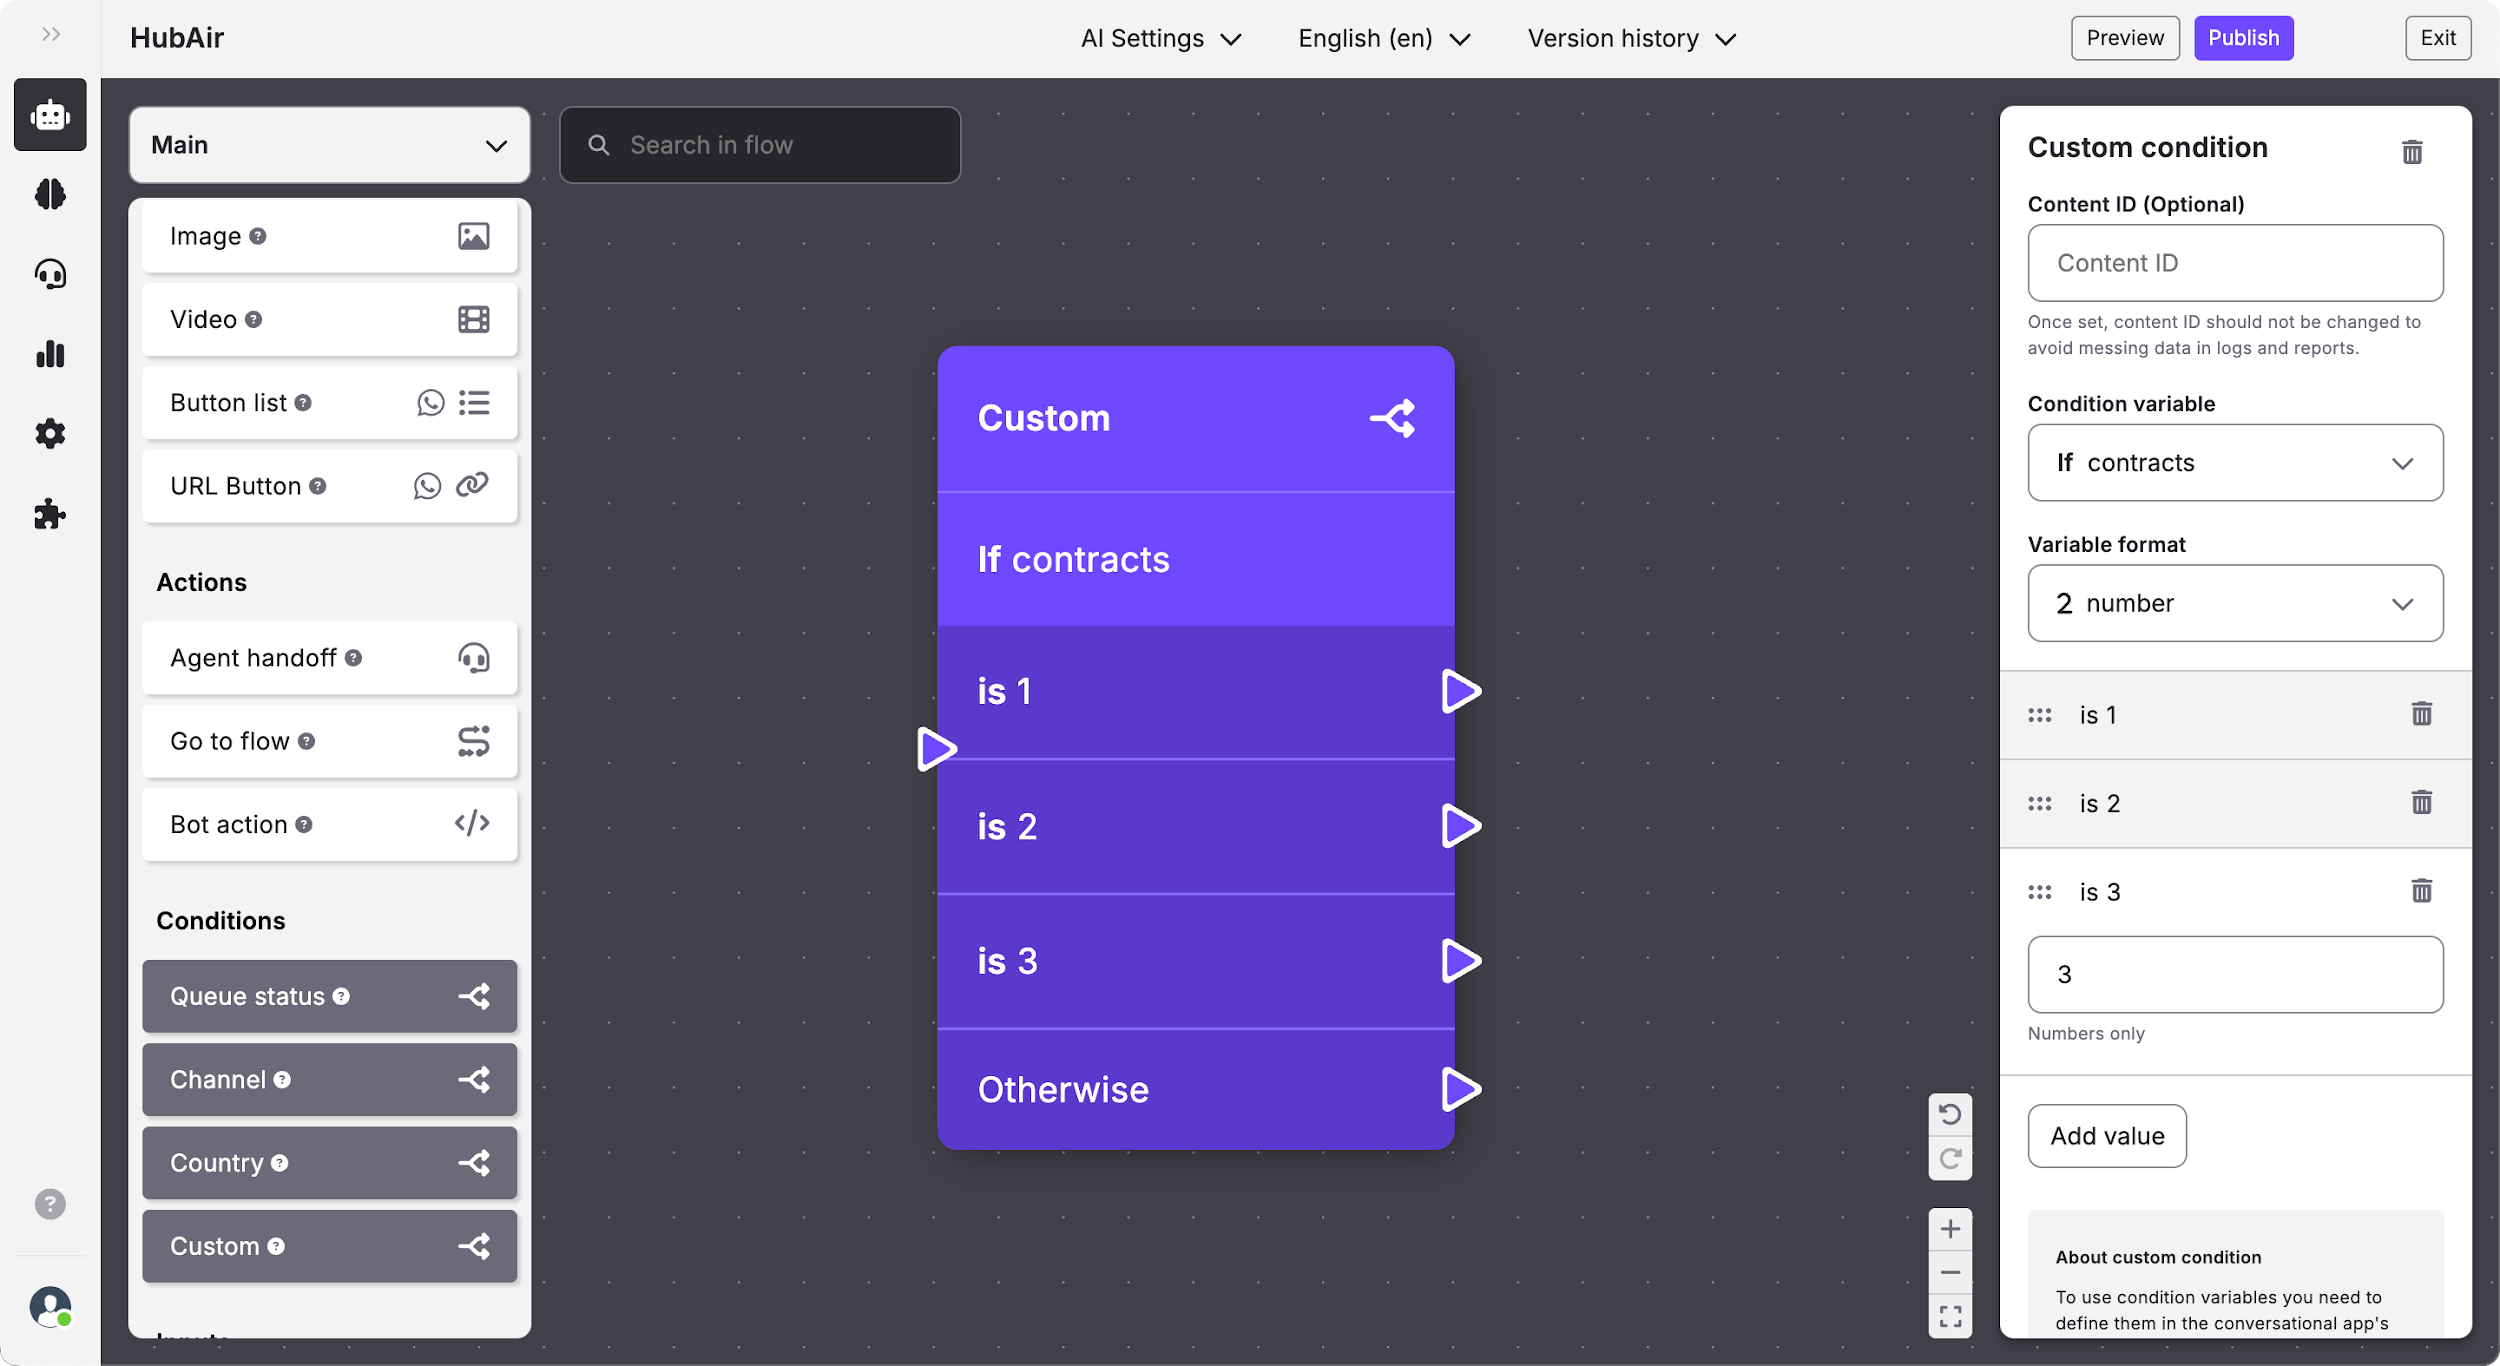Open the puzzle piece integrations icon
This screenshot has height=1366, width=2500.
[50, 514]
